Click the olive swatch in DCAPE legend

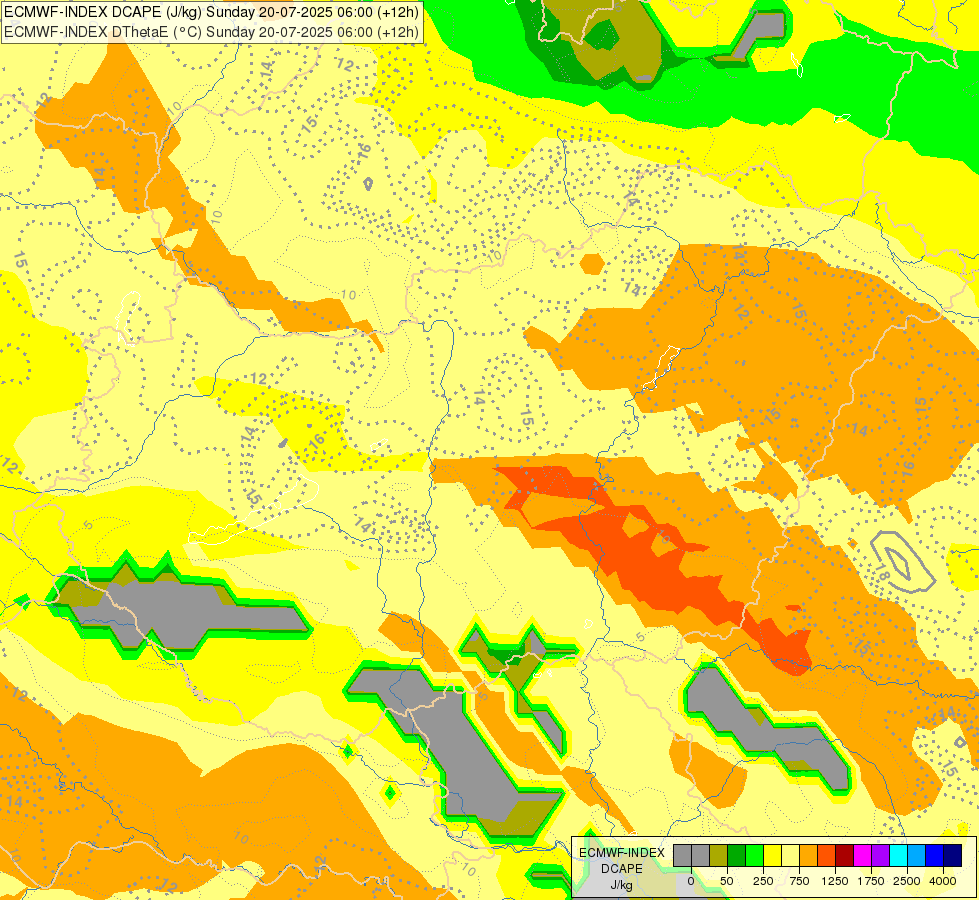[x=719, y=856]
